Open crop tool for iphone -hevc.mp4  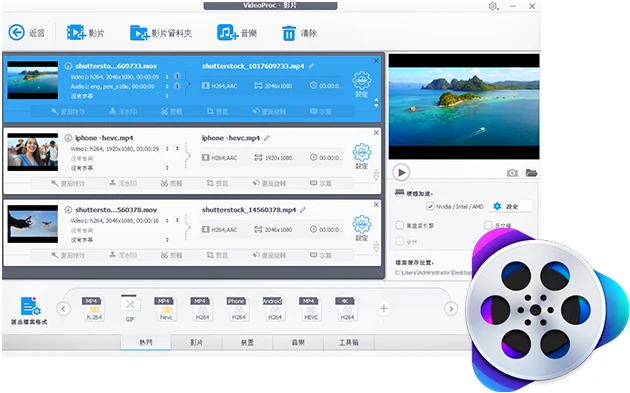tap(217, 183)
